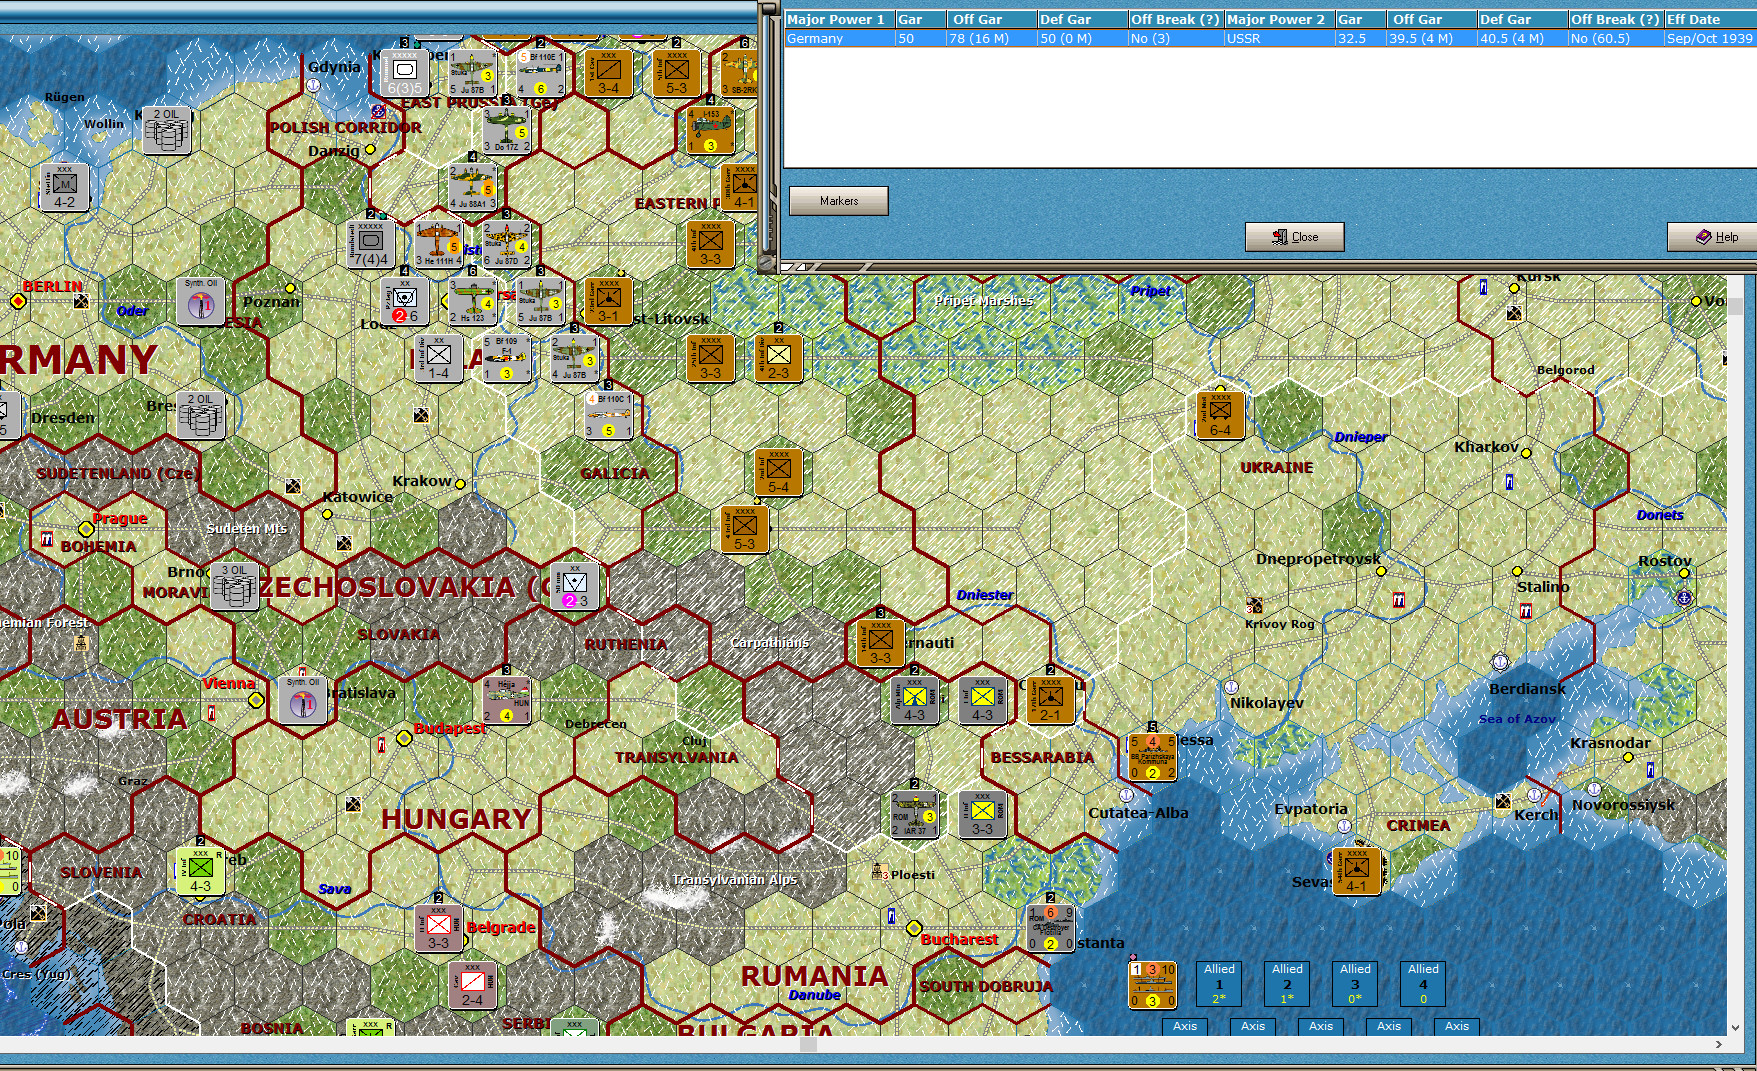Select the Soviet 4-1 unit at Sevastopol
Image resolution: width=1757 pixels, height=1071 pixels.
pos(1356,871)
